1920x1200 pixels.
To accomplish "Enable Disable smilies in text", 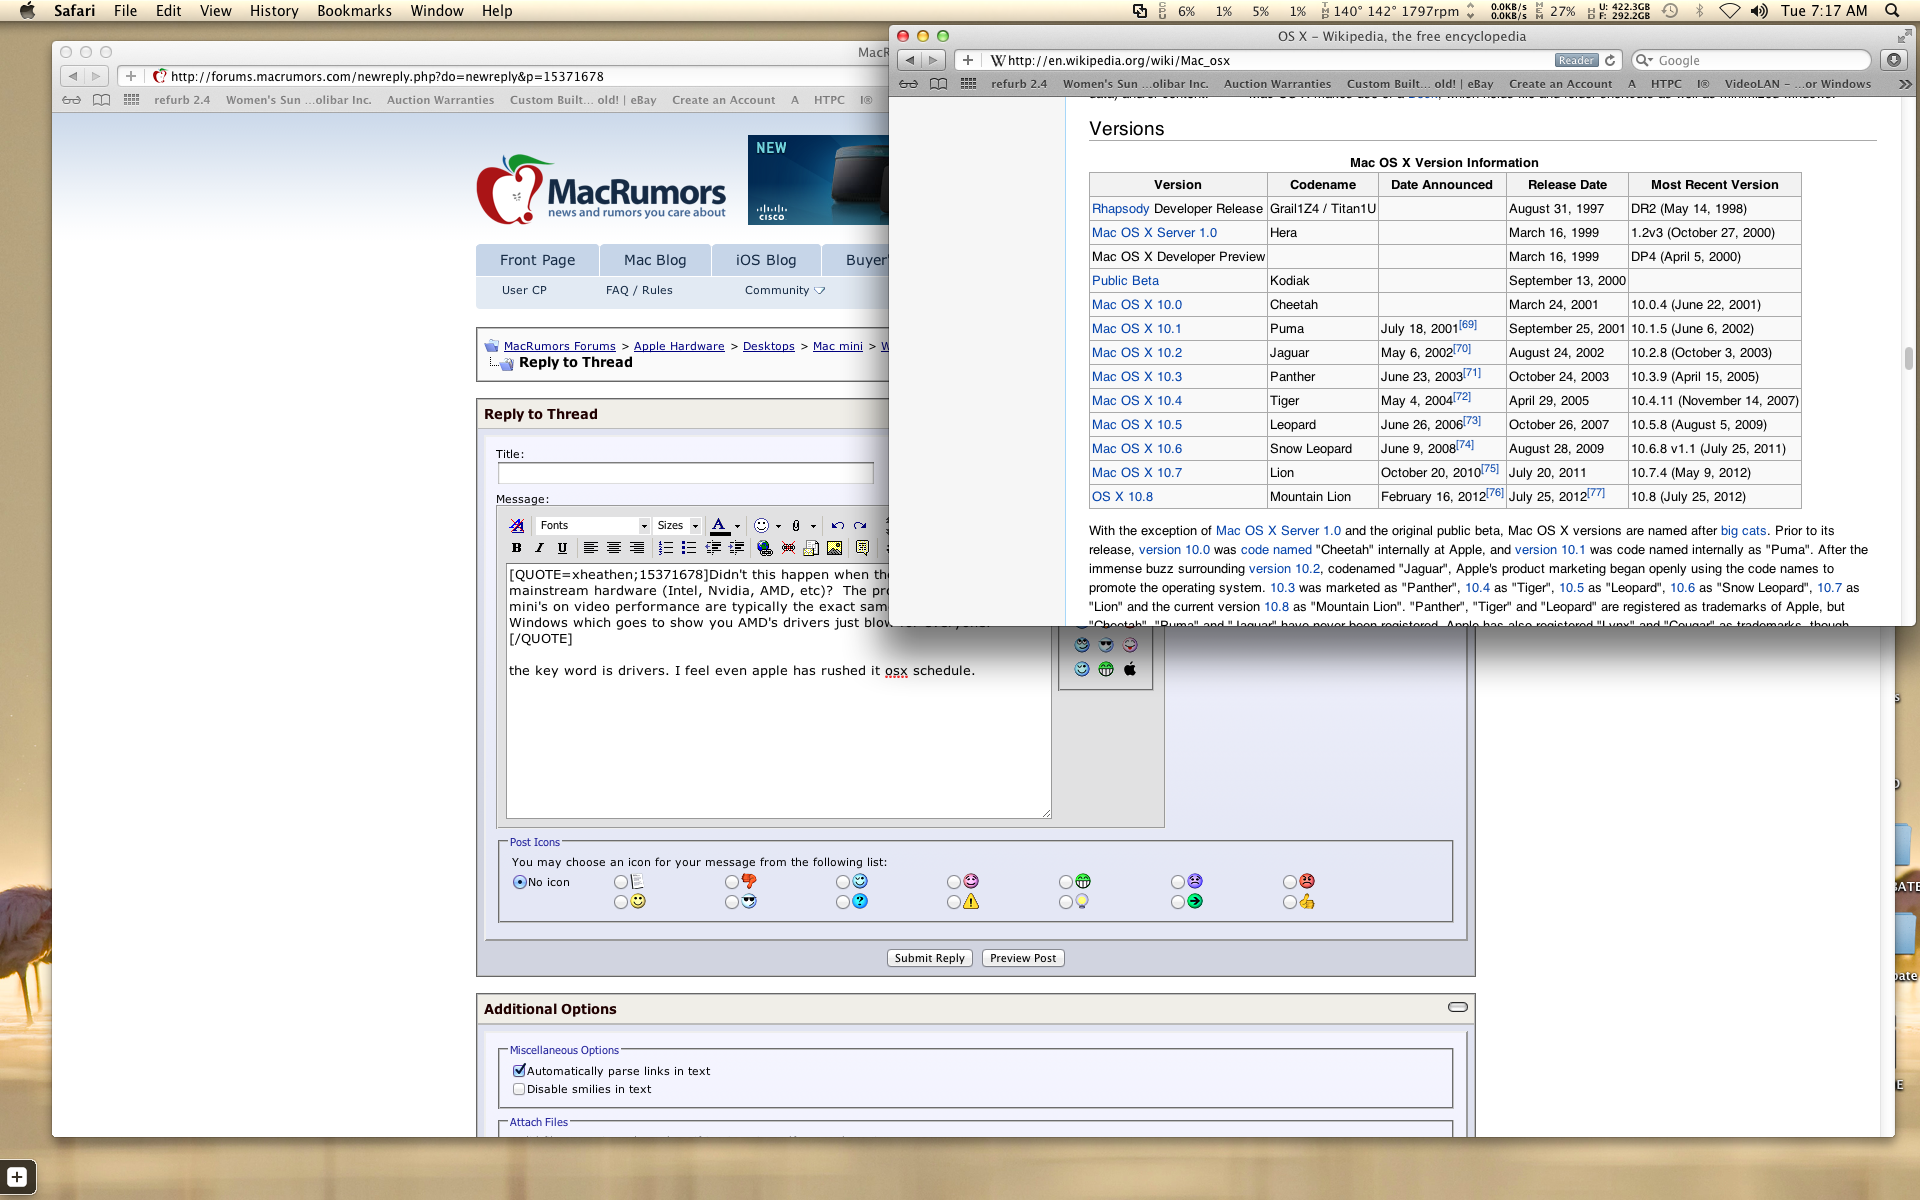I will click(519, 1089).
